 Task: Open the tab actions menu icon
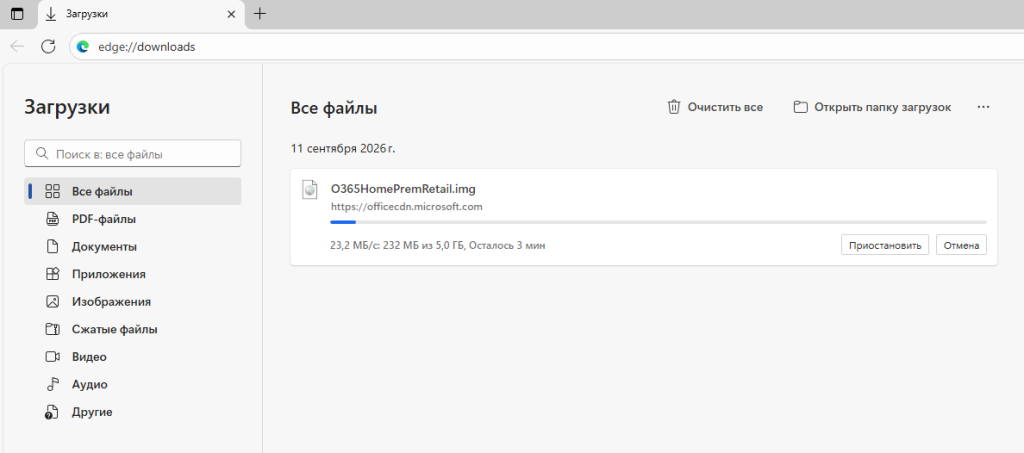pyautogui.click(x=18, y=14)
